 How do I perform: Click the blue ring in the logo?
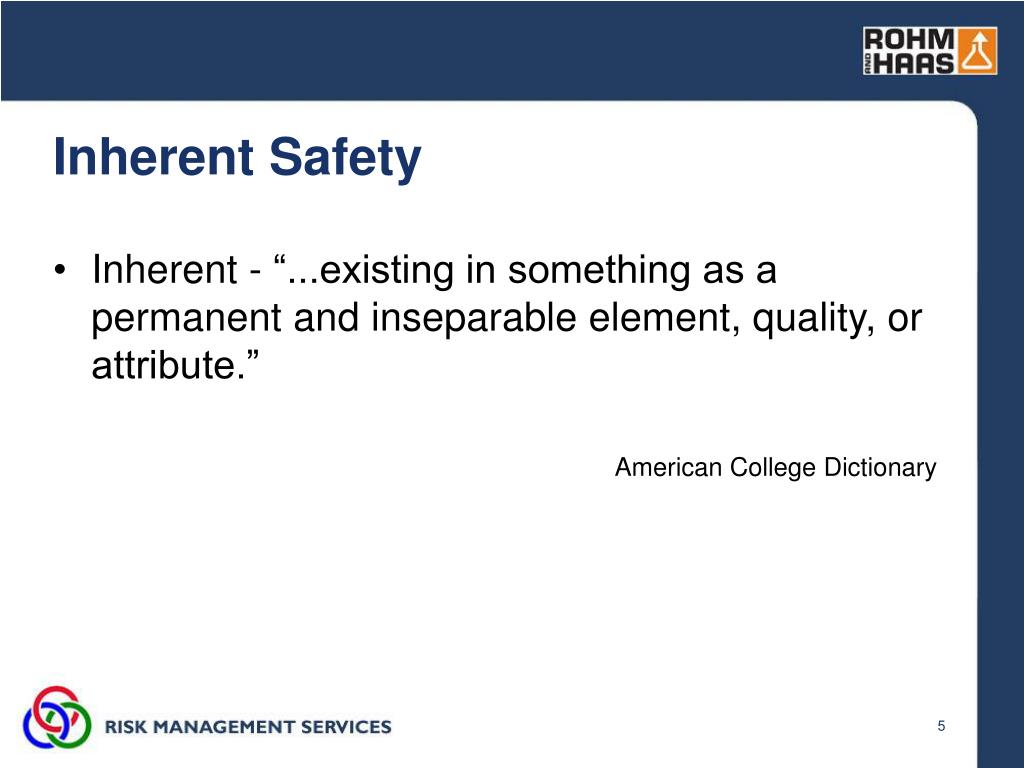tap(44, 726)
